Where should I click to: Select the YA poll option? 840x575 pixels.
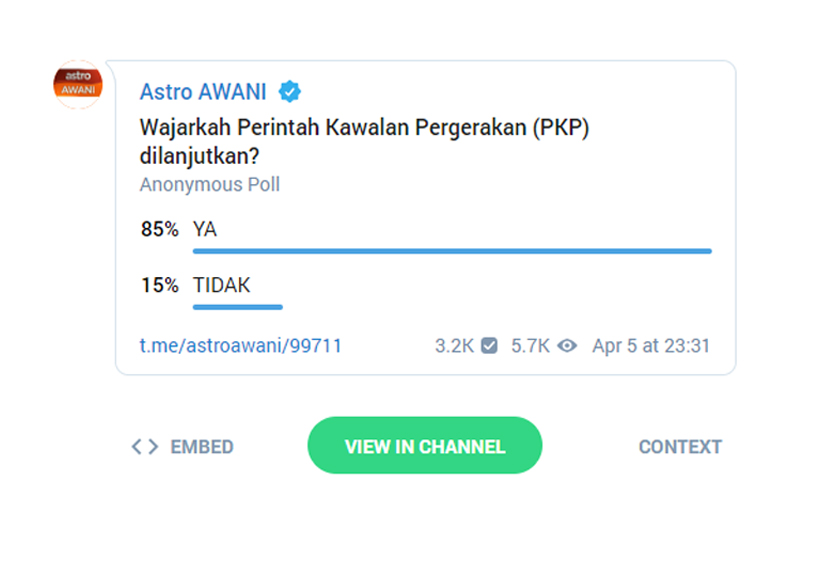(x=205, y=229)
